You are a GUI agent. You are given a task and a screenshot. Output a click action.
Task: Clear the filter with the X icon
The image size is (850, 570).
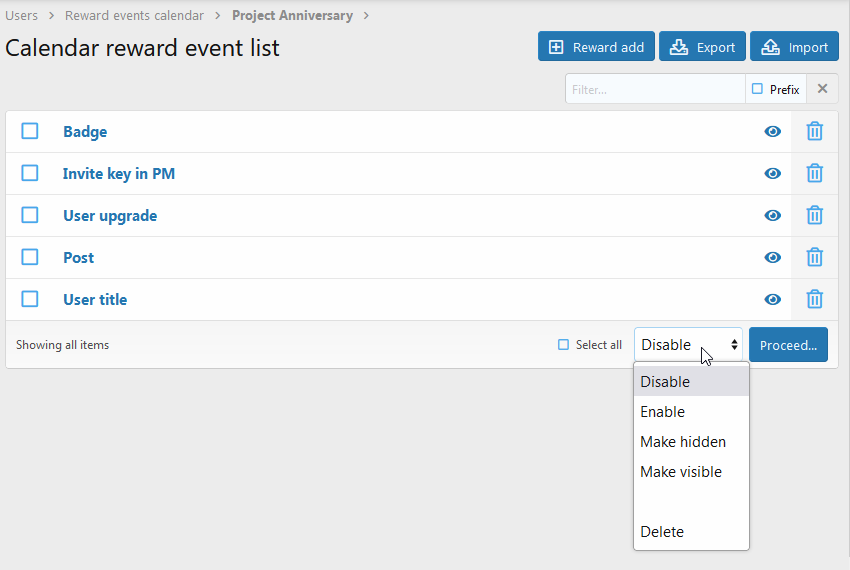point(822,89)
